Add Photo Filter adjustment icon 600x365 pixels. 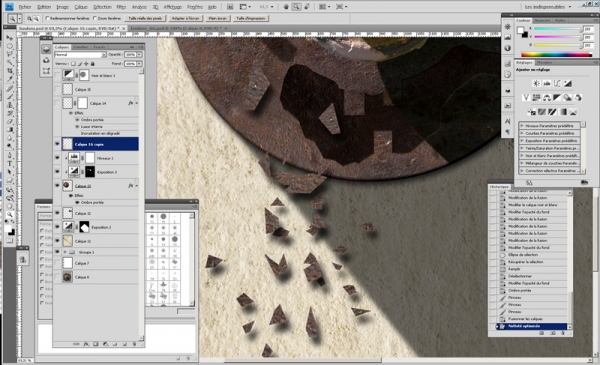pyautogui.click(x=567, y=98)
